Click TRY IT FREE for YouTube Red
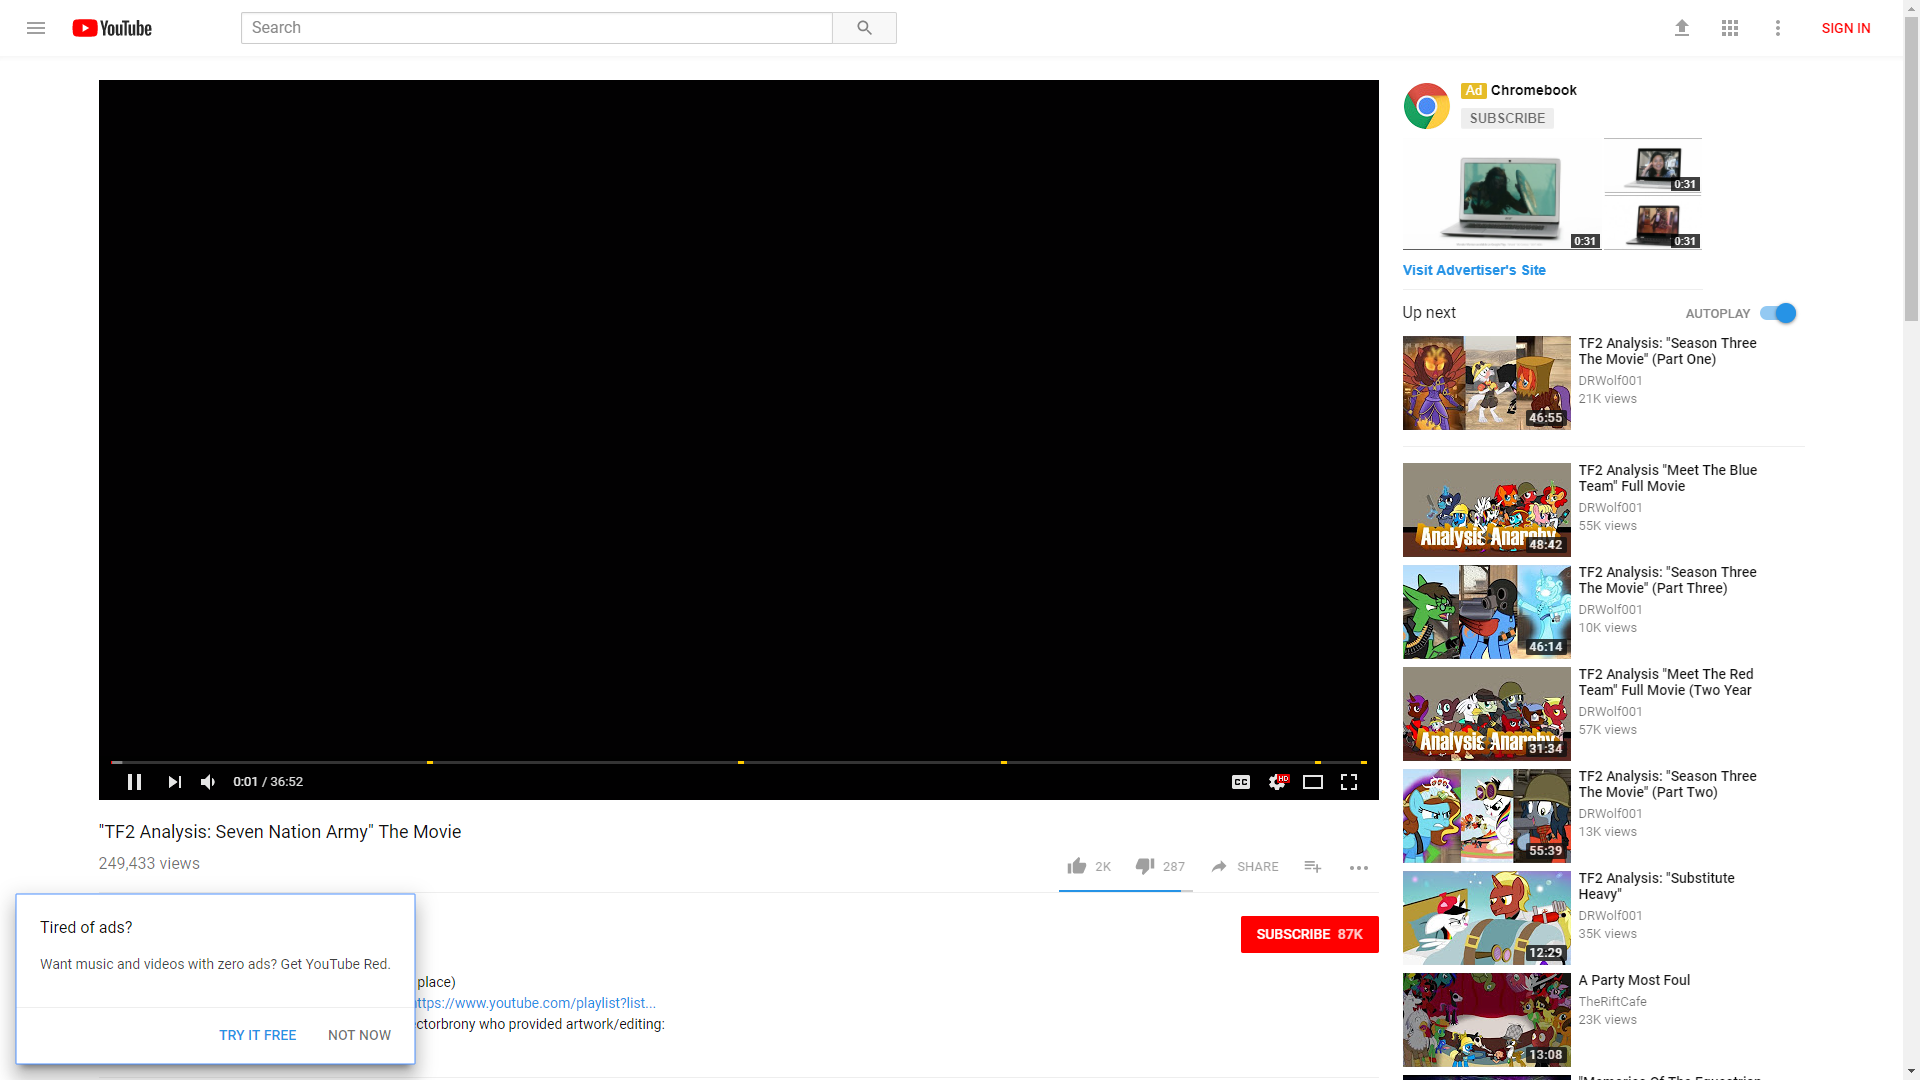1920x1080 pixels. coord(258,1035)
